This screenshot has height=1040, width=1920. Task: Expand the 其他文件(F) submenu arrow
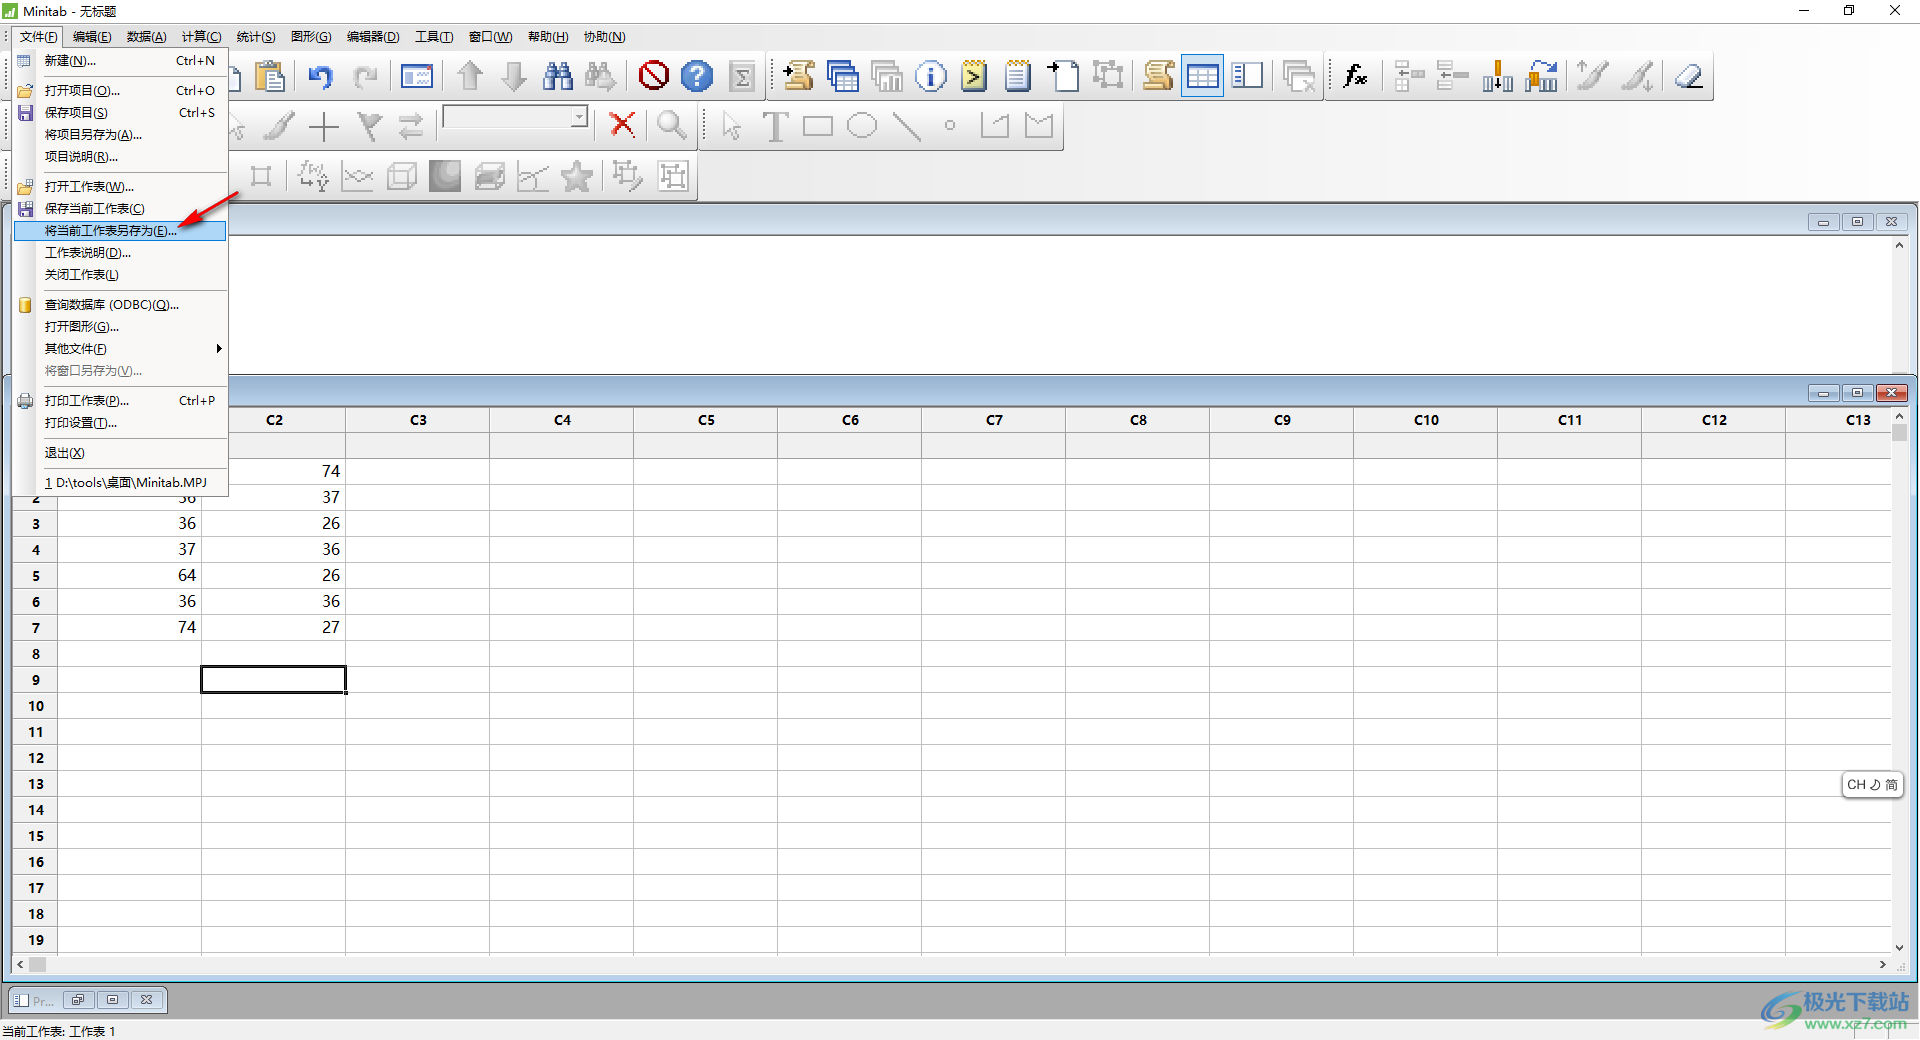[219, 349]
